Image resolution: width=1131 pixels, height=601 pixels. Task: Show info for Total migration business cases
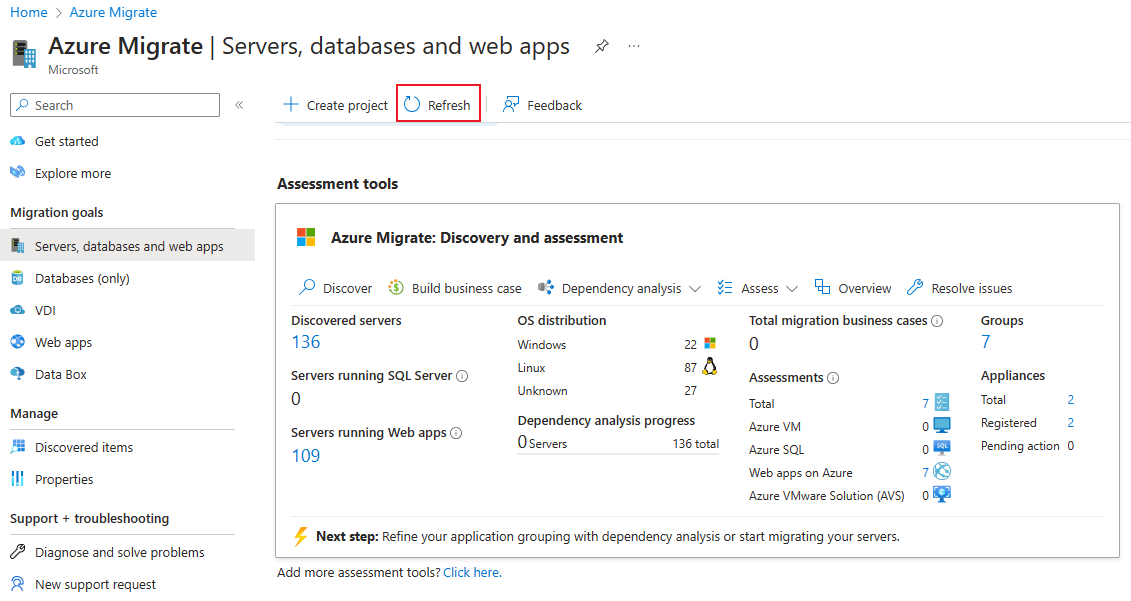click(937, 321)
